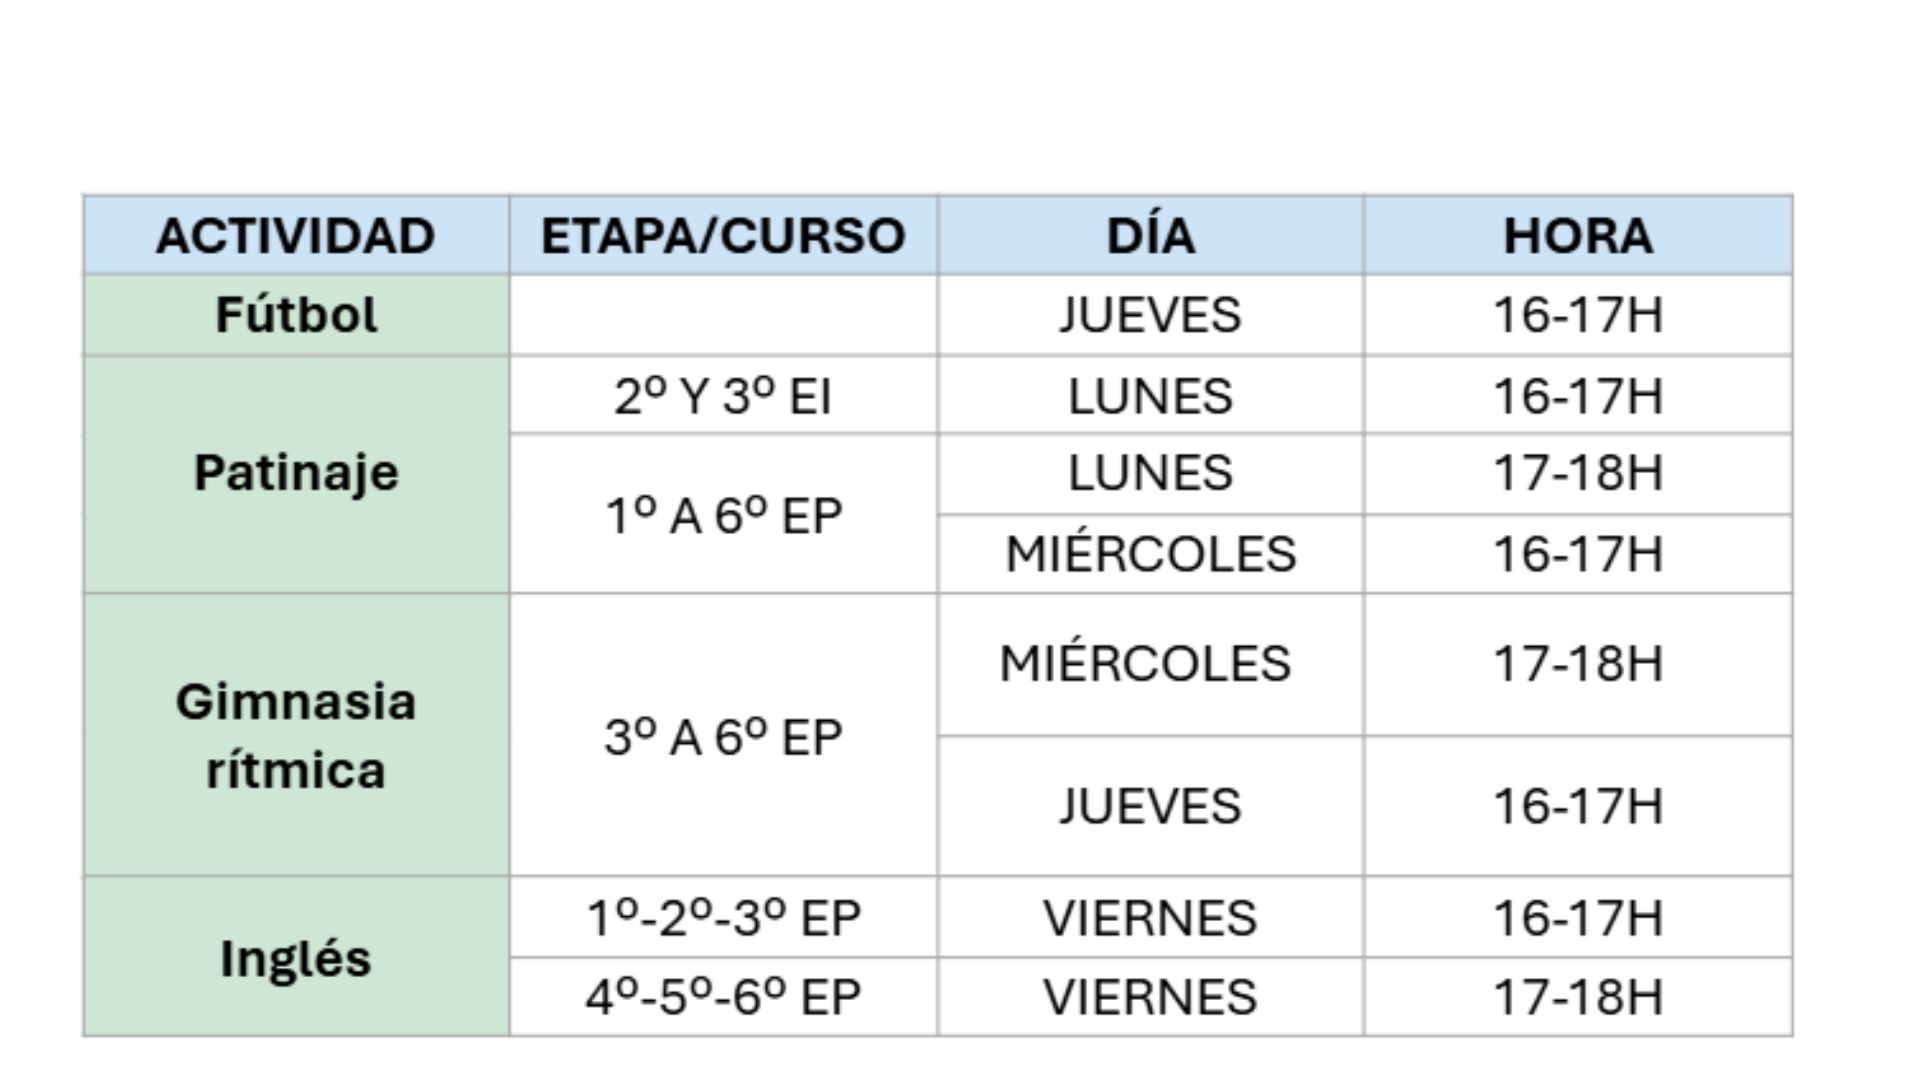Select the 4º-5º-6º EP cell
This screenshot has height=1080, width=1920.
click(723, 997)
